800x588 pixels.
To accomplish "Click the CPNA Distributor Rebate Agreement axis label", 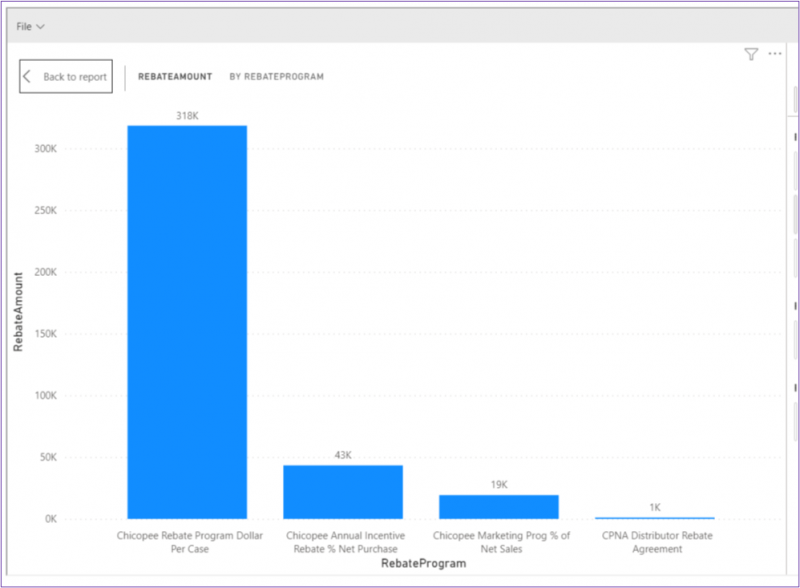I will 656,542.
